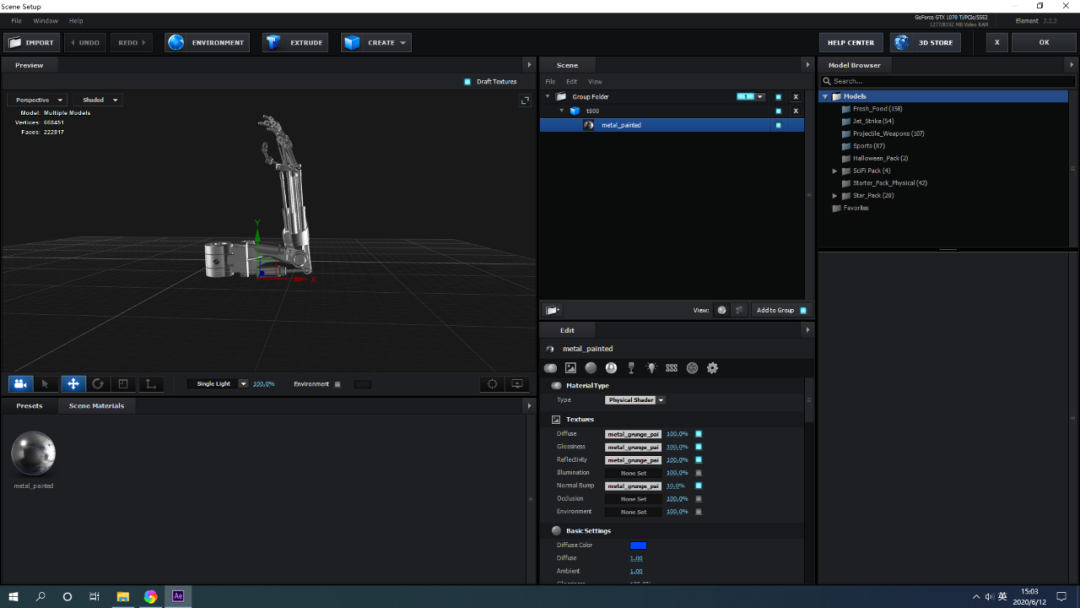The height and width of the screenshot is (608, 1080).
Task: Open advanced gear settings in Edit toolbar
Action: (x=712, y=368)
